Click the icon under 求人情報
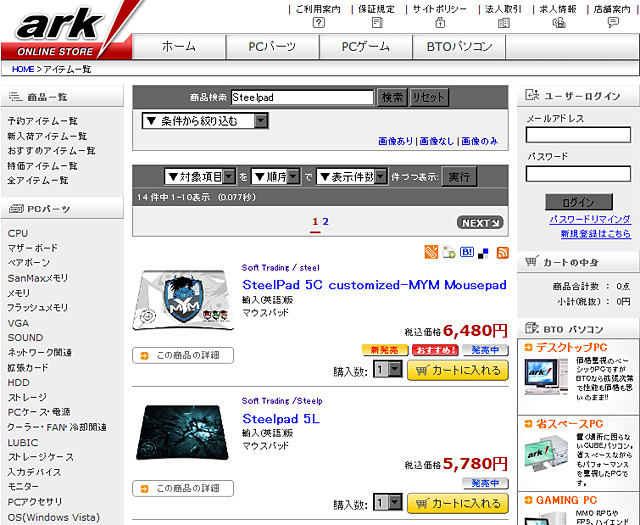This screenshot has width=640, height=525. coord(558,22)
